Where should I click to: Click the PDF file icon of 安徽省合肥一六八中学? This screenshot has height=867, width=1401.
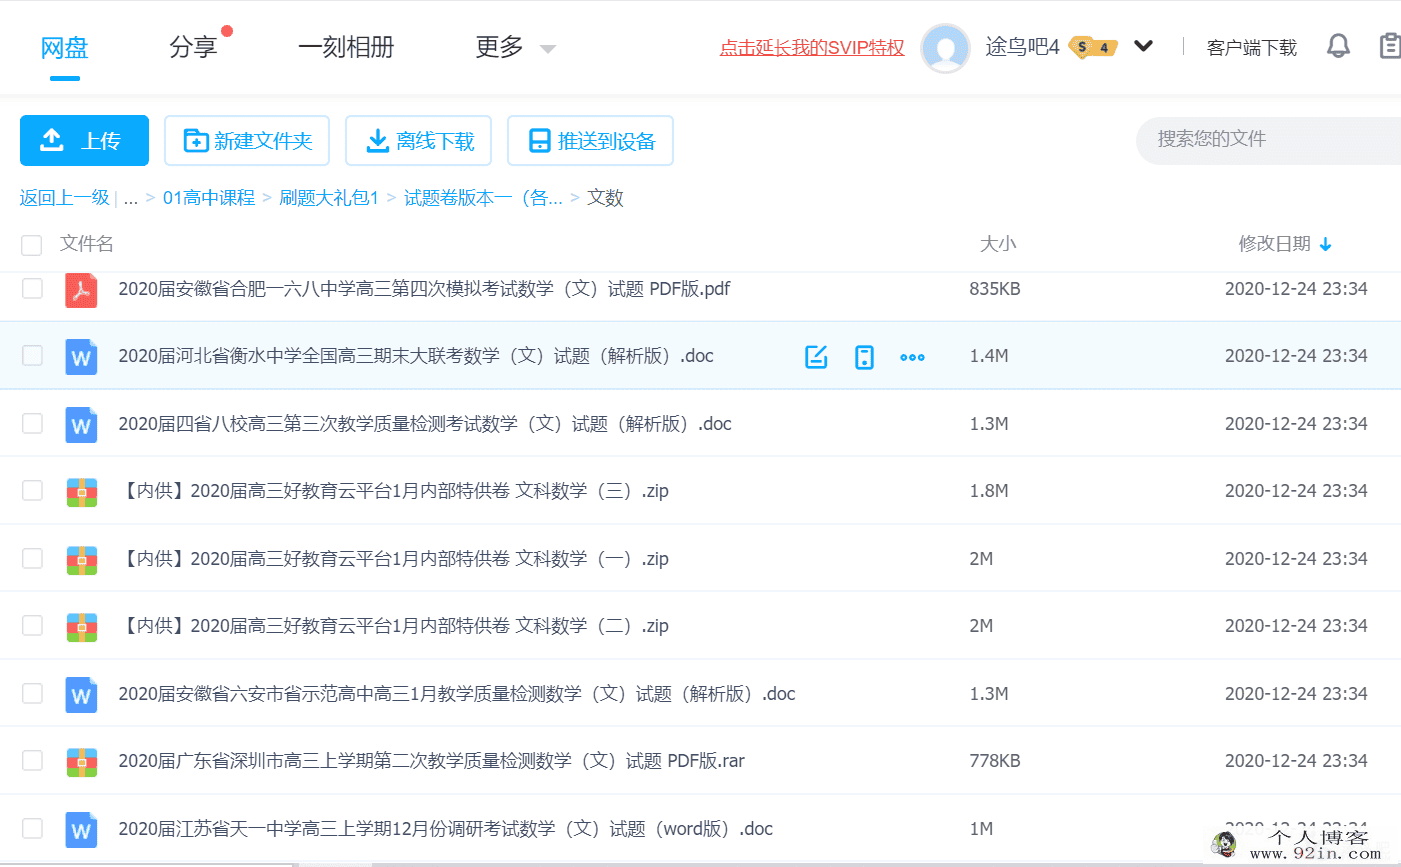pyautogui.click(x=81, y=290)
